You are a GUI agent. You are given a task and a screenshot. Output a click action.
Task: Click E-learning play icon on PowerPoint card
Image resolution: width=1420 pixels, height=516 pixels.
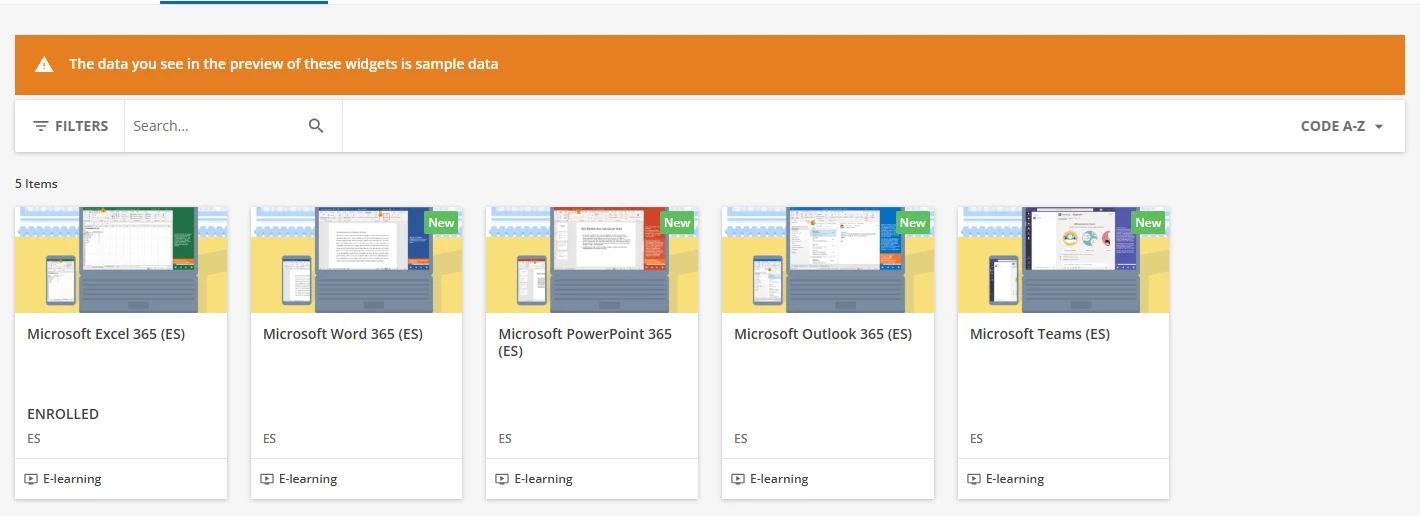[x=502, y=479]
